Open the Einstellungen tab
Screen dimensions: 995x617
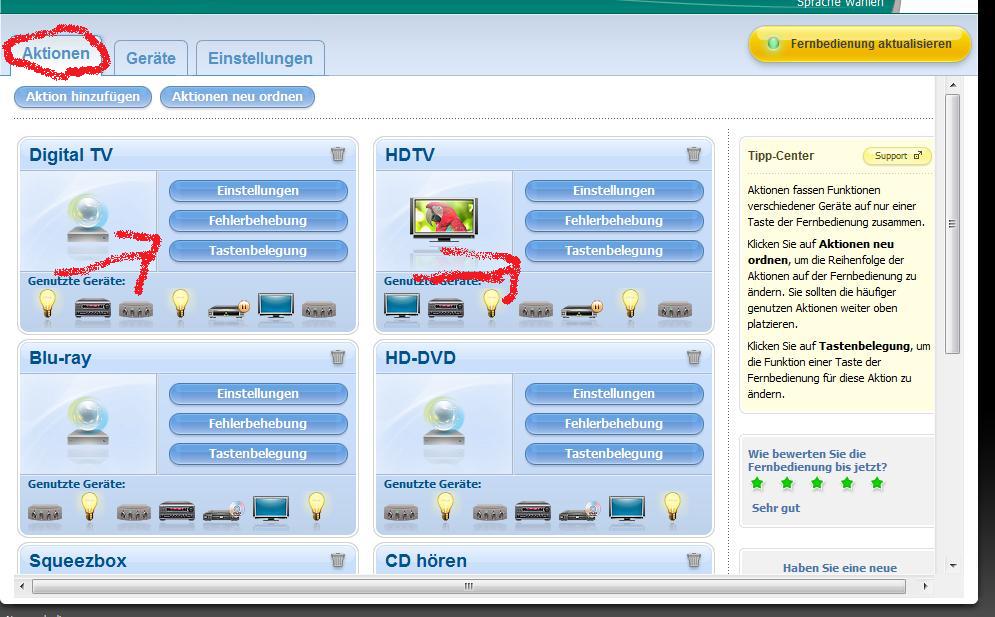pyautogui.click(x=260, y=58)
